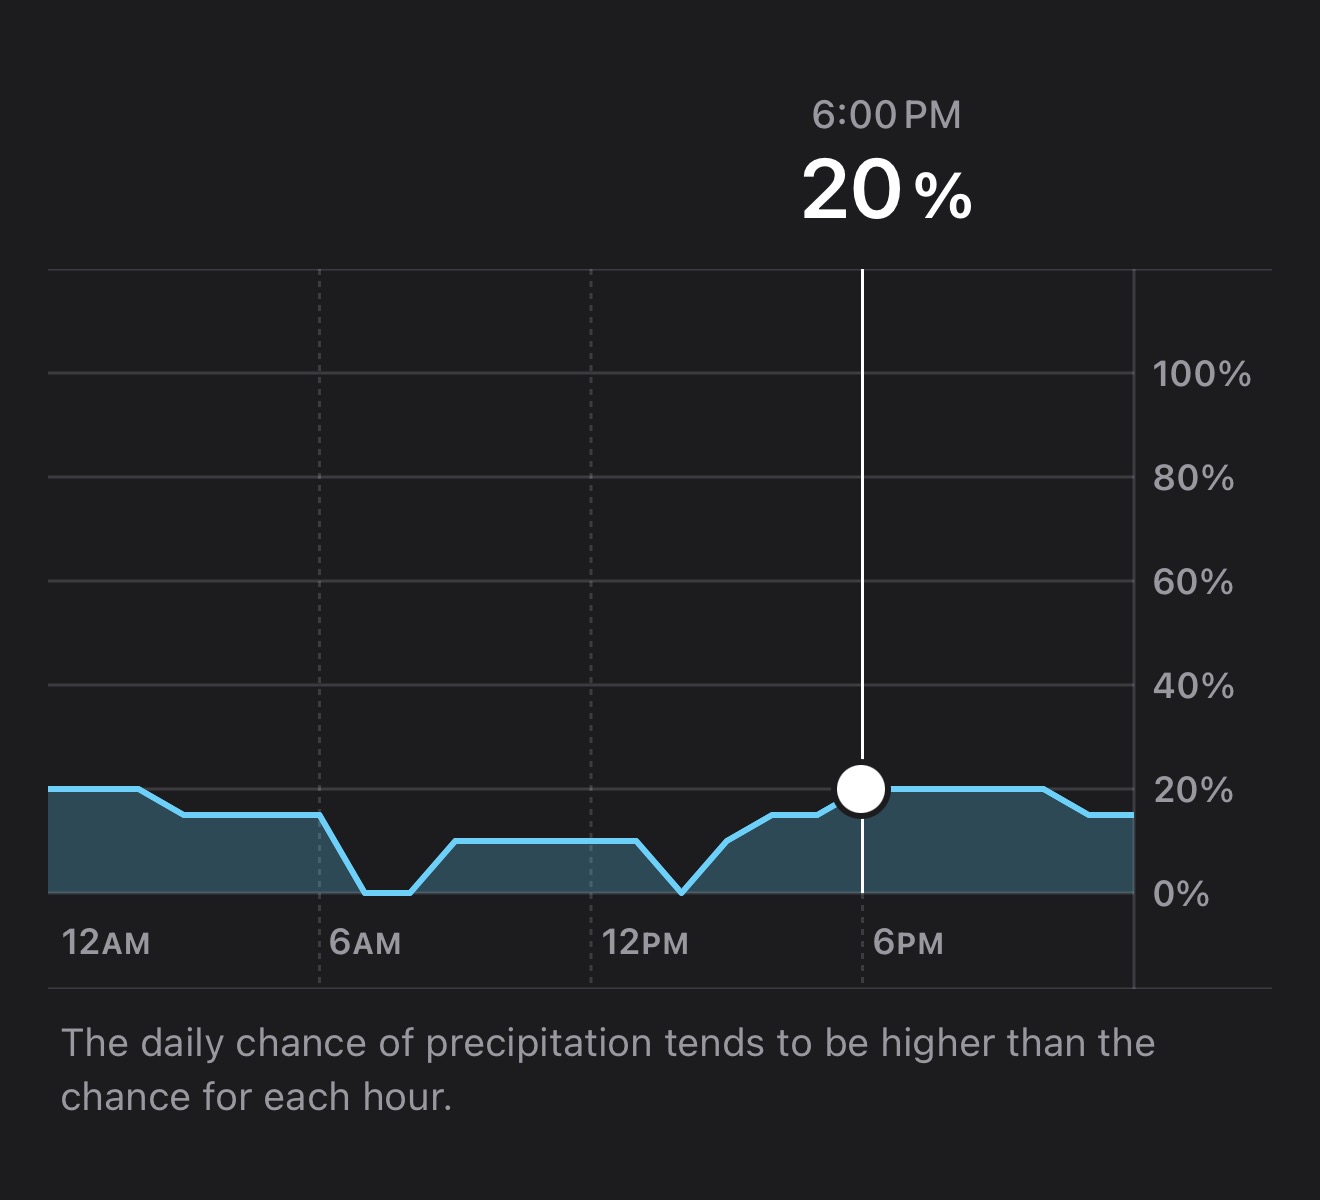Click the daily chance of precipitation note
This screenshot has width=1320, height=1200.
(x=608, y=1070)
